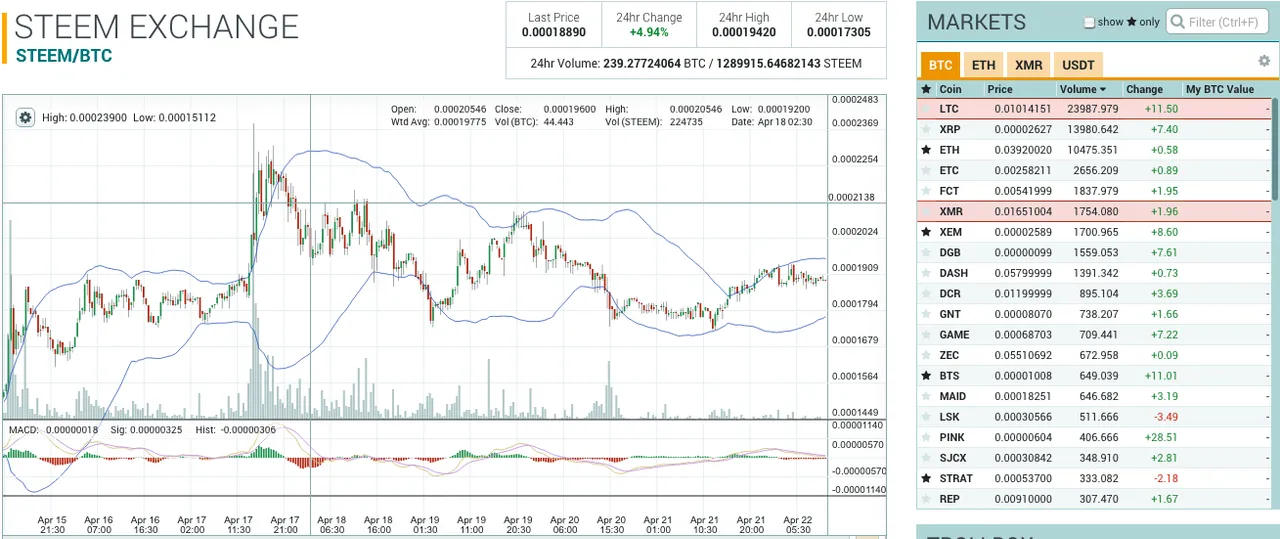The height and width of the screenshot is (539, 1280).
Task: Open the ZEC coin market
Action: pos(949,355)
